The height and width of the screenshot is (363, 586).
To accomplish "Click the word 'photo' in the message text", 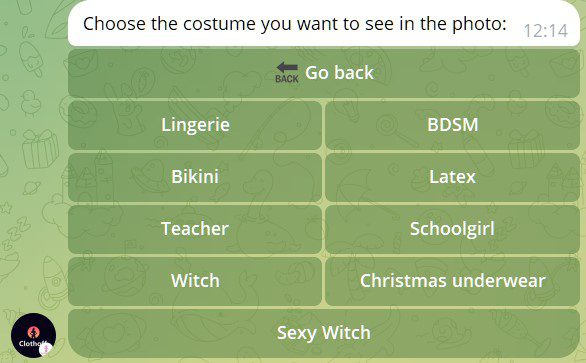I will (x=479, y=24).
